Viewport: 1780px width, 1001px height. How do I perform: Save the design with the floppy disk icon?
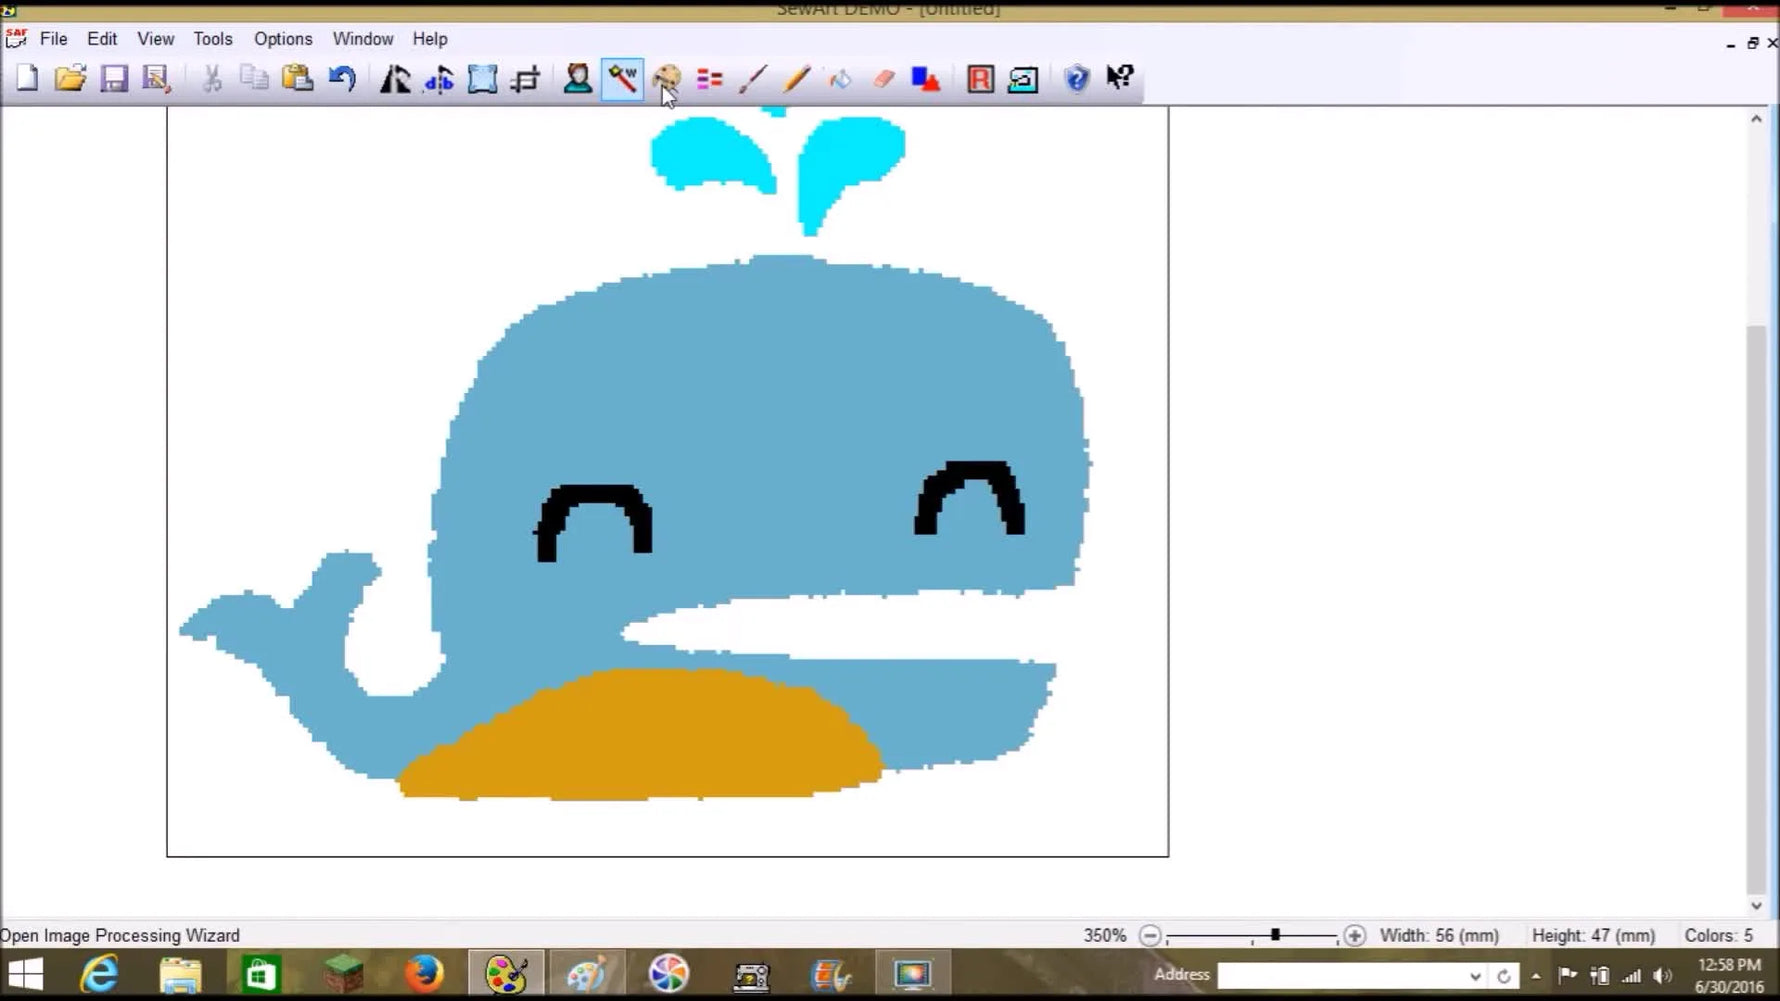114,78
